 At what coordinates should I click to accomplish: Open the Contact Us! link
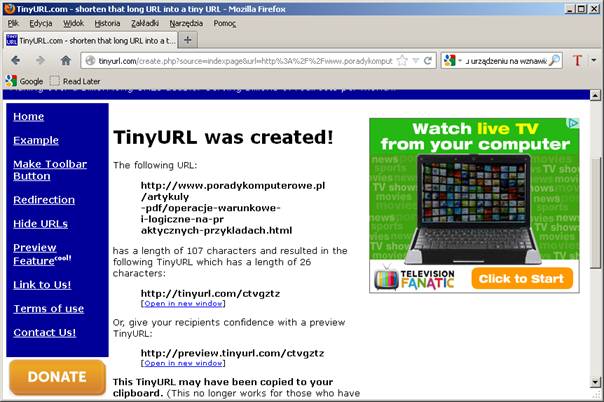click(45, 332)
